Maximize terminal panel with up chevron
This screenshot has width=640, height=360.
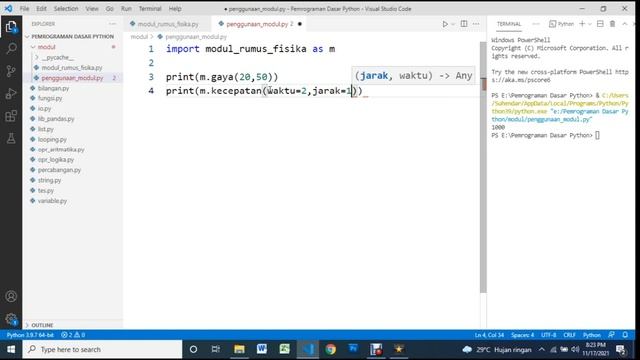624,24
